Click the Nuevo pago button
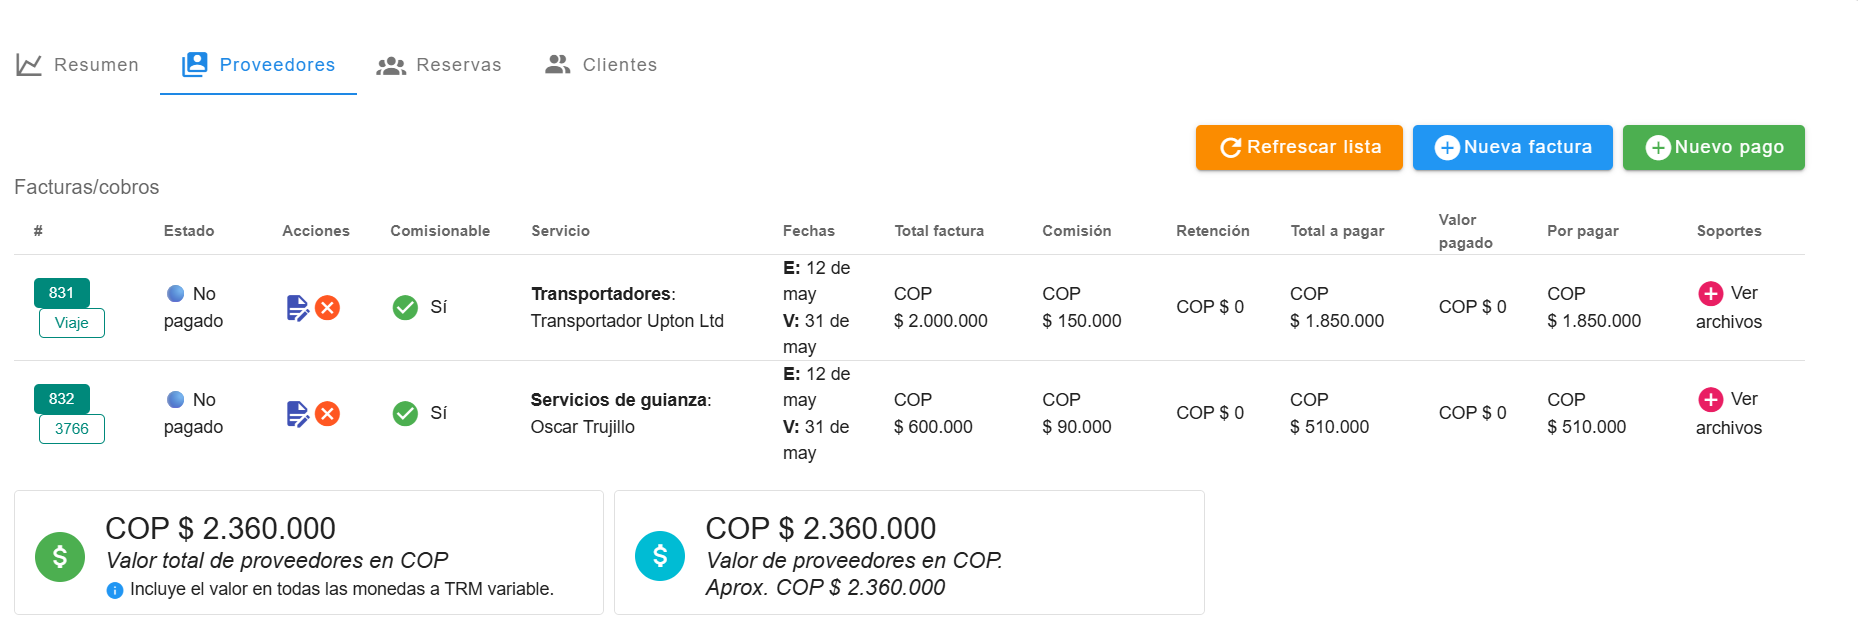The image size is (1858, 622). 1713,147
